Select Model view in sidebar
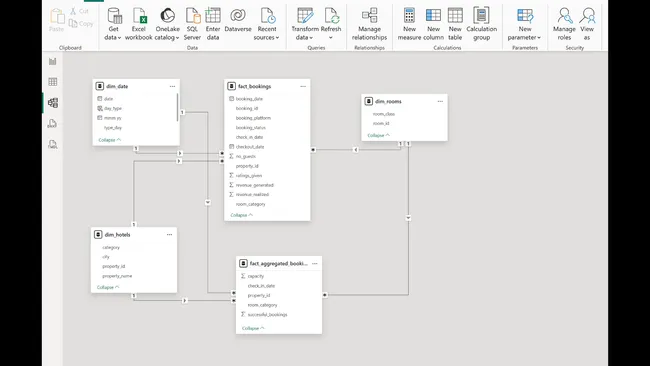The width and height of the screenshot is (650, 366). tap(53, 103)
